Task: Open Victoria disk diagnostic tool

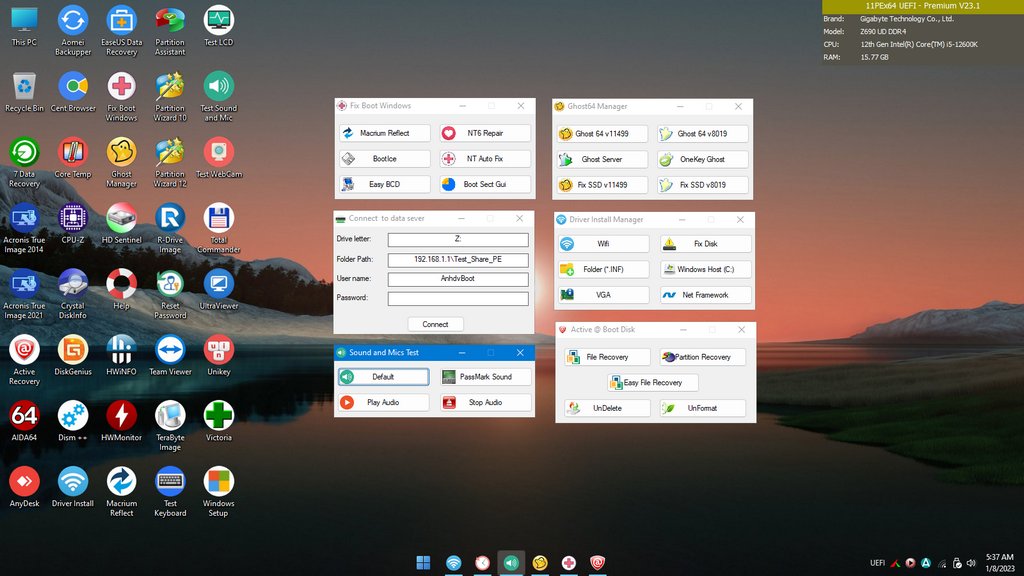Action: [218, 417]
